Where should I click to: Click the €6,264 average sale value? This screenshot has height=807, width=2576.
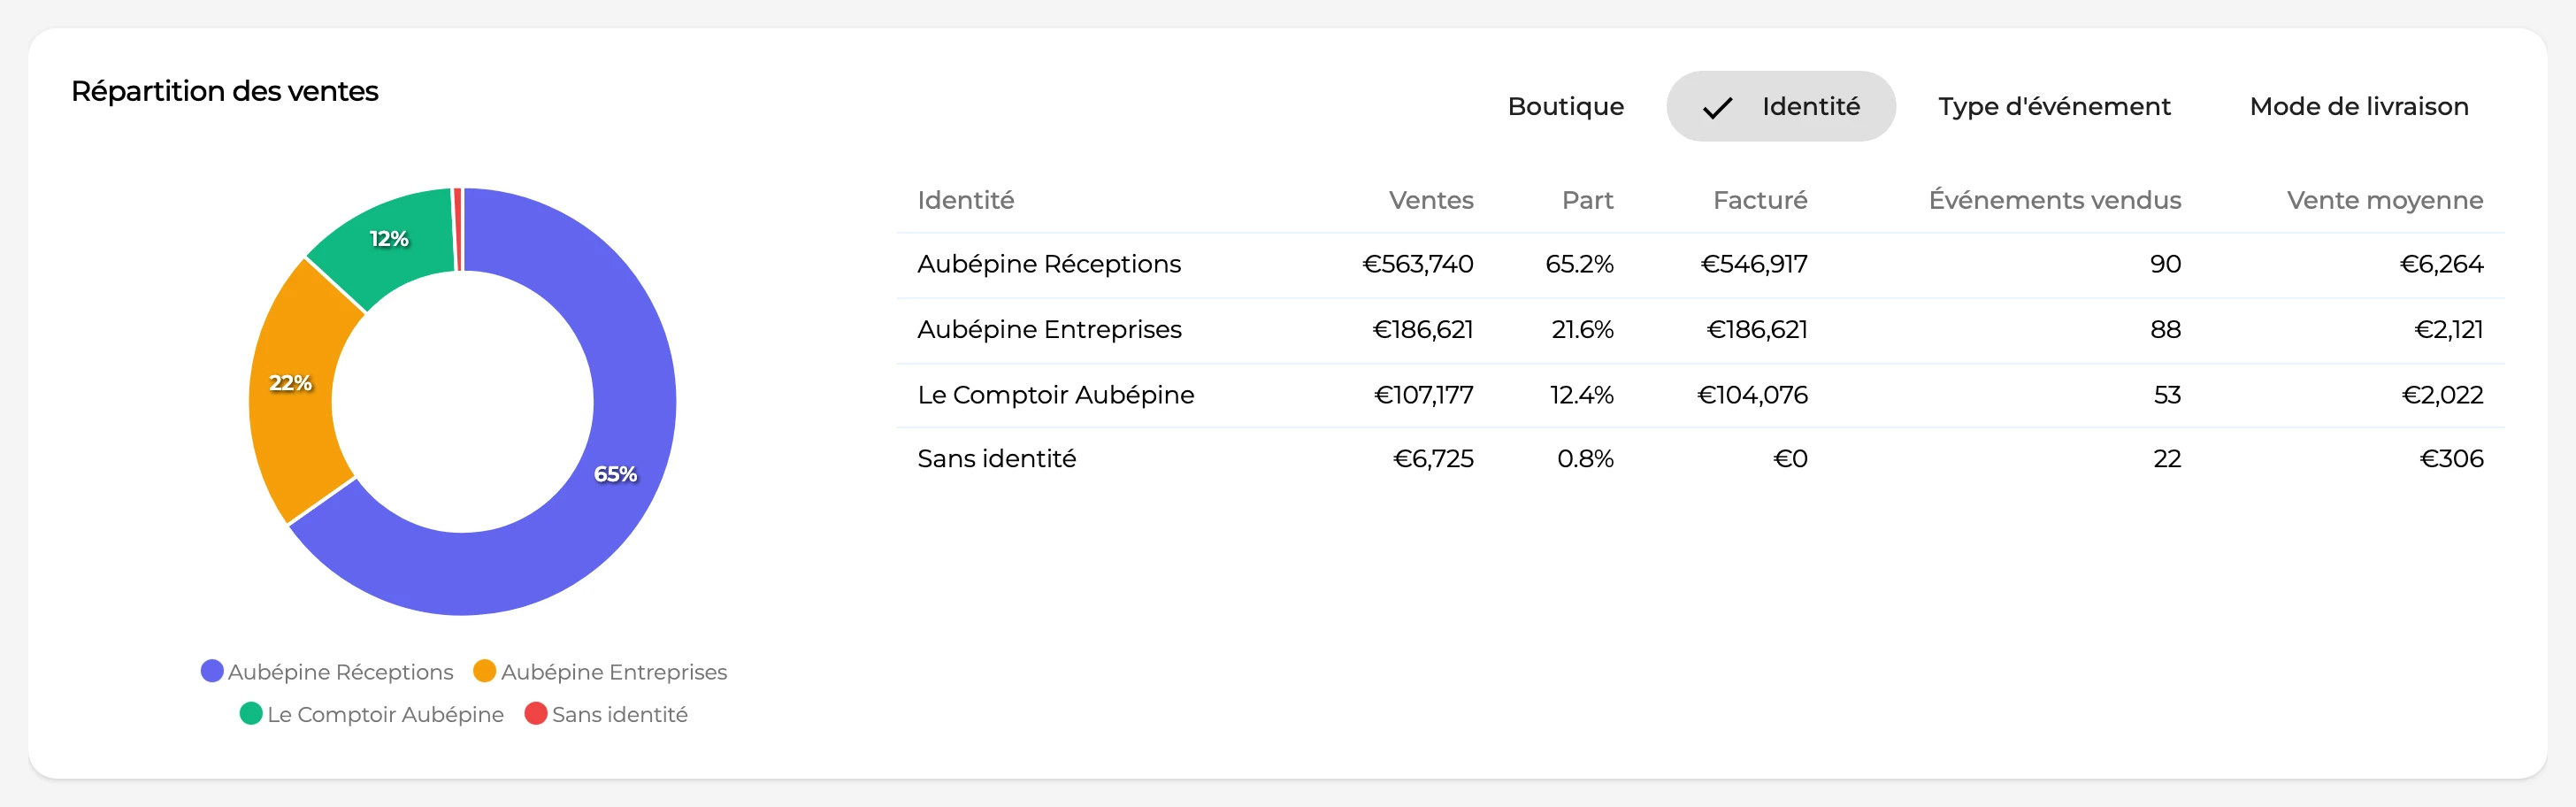tap(2441, 264)
